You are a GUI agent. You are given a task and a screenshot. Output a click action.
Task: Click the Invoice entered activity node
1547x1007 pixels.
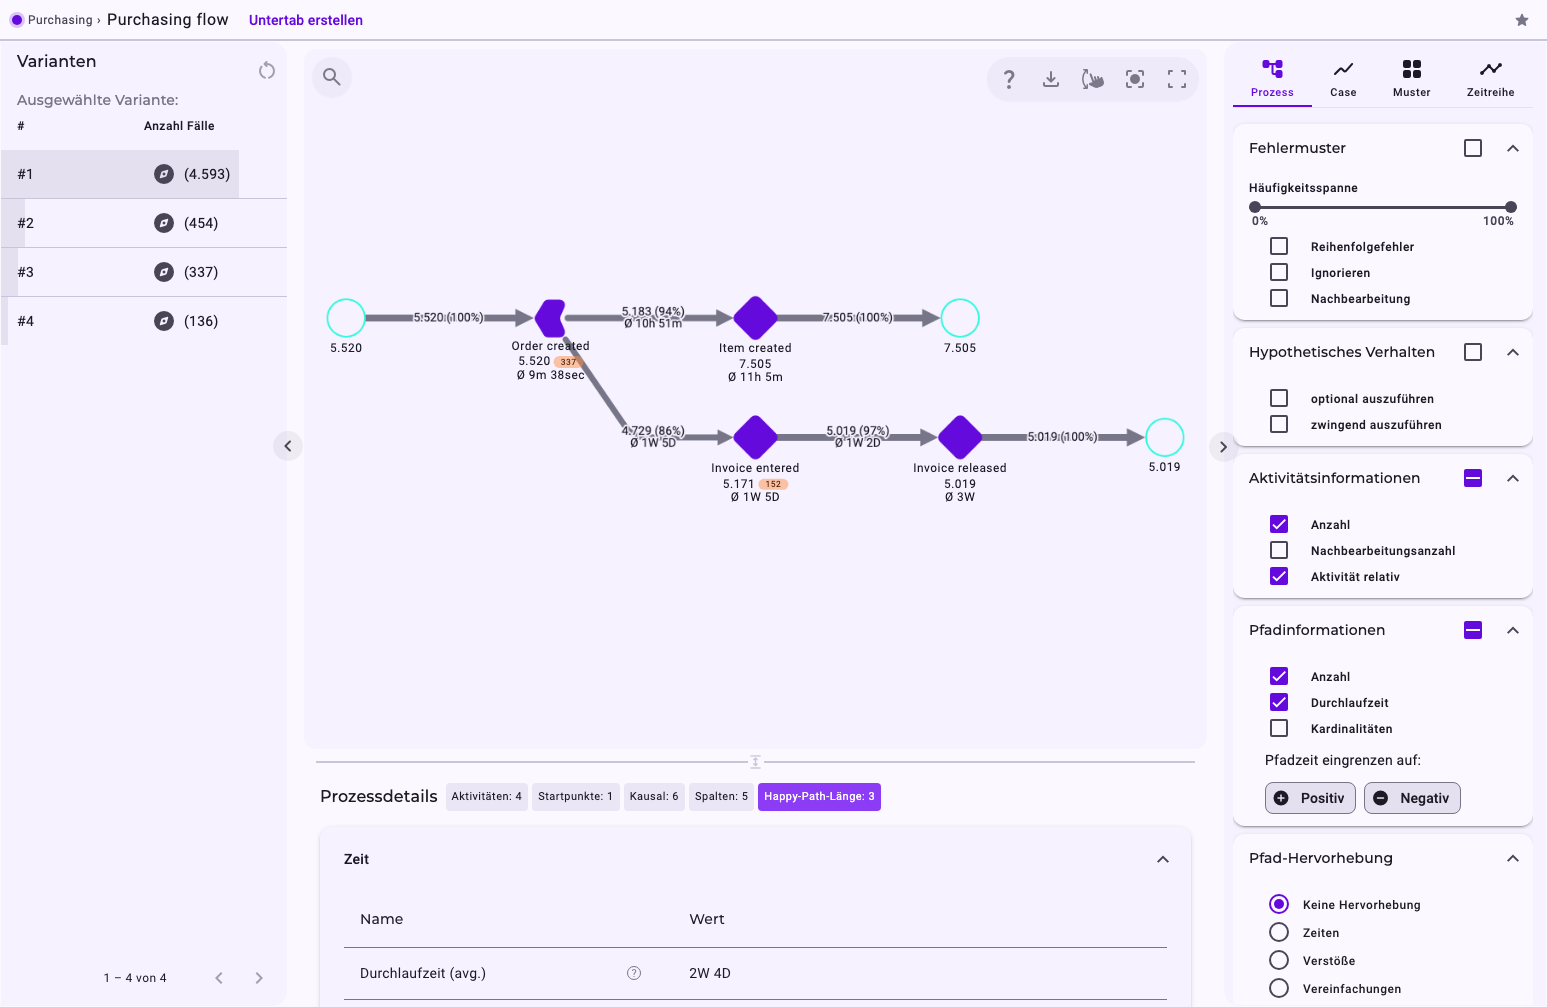pos(755,437)
